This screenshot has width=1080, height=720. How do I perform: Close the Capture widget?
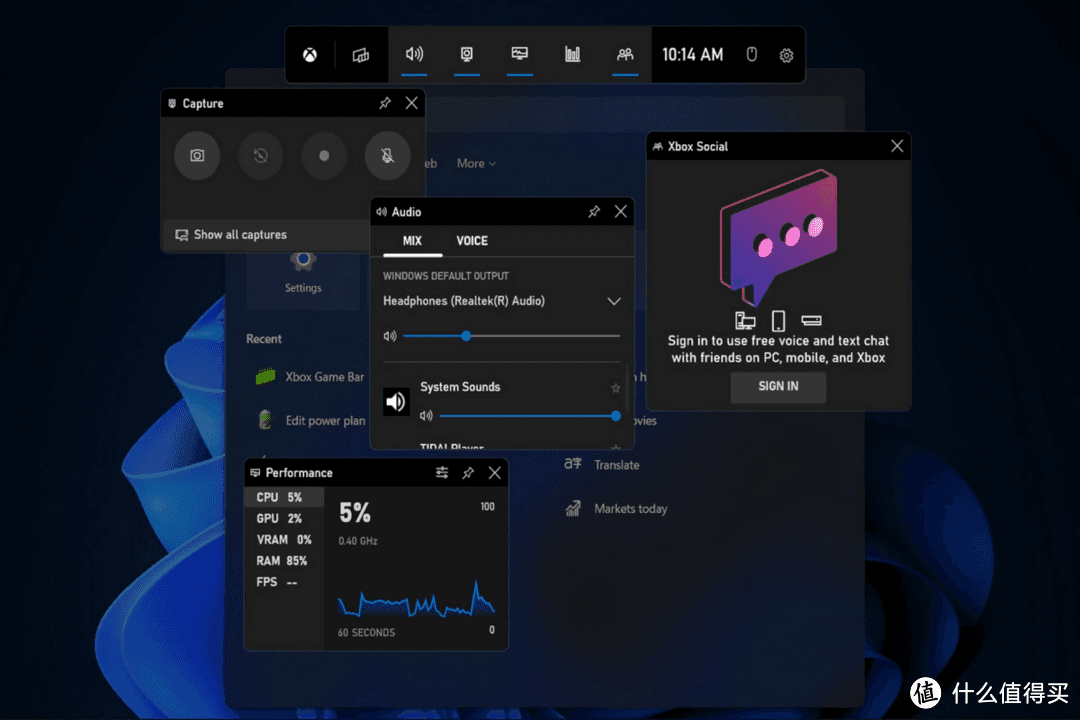[x=411, y=103]
